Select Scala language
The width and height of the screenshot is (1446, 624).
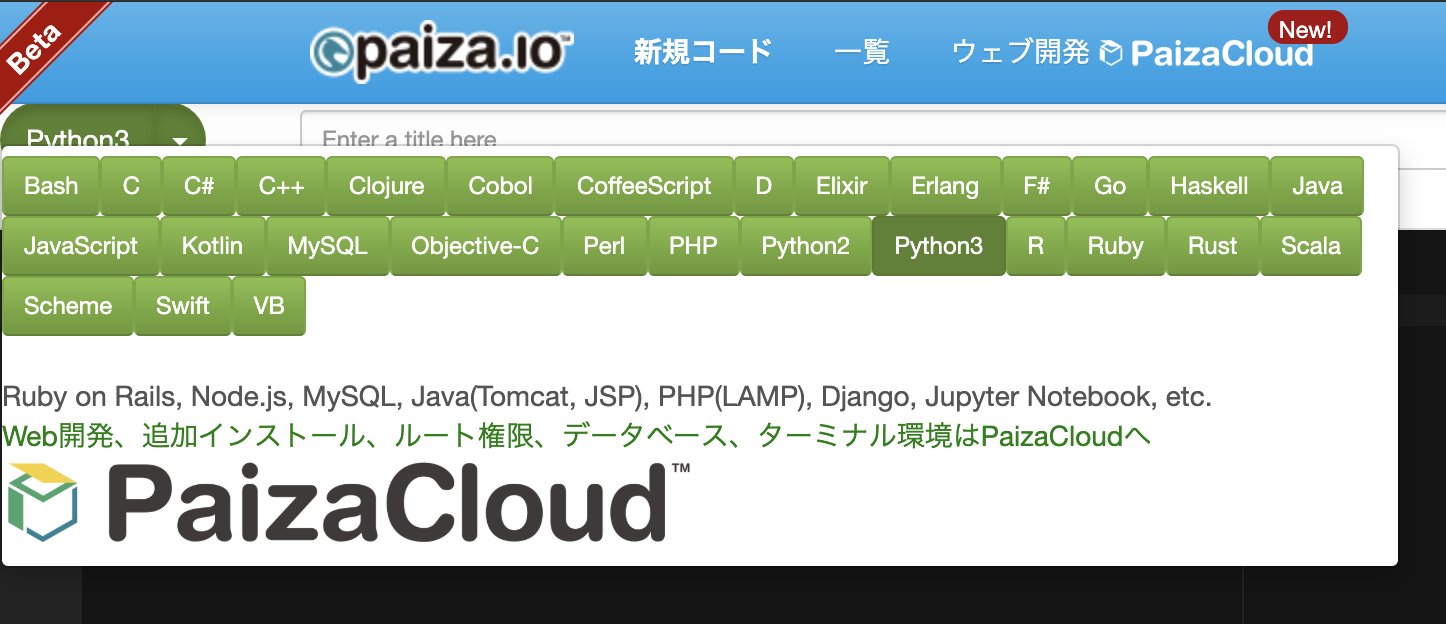click(1311, 246)
